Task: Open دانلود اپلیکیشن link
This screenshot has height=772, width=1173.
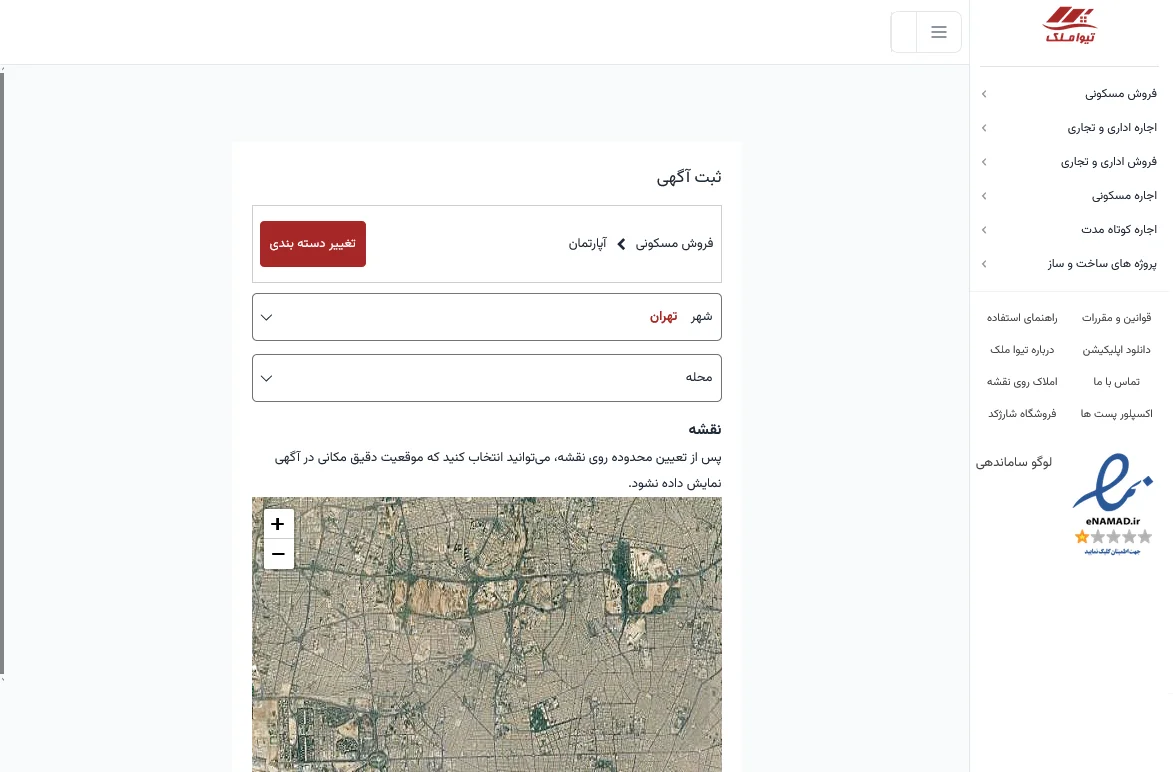Action: (1116, 350)
